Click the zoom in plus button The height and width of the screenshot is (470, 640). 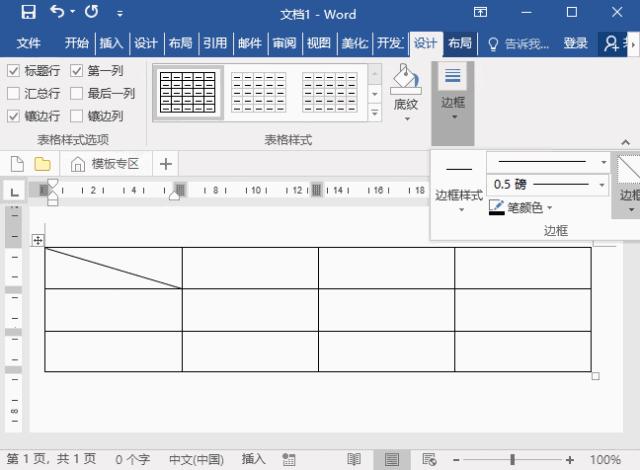[x=570, y=460]
